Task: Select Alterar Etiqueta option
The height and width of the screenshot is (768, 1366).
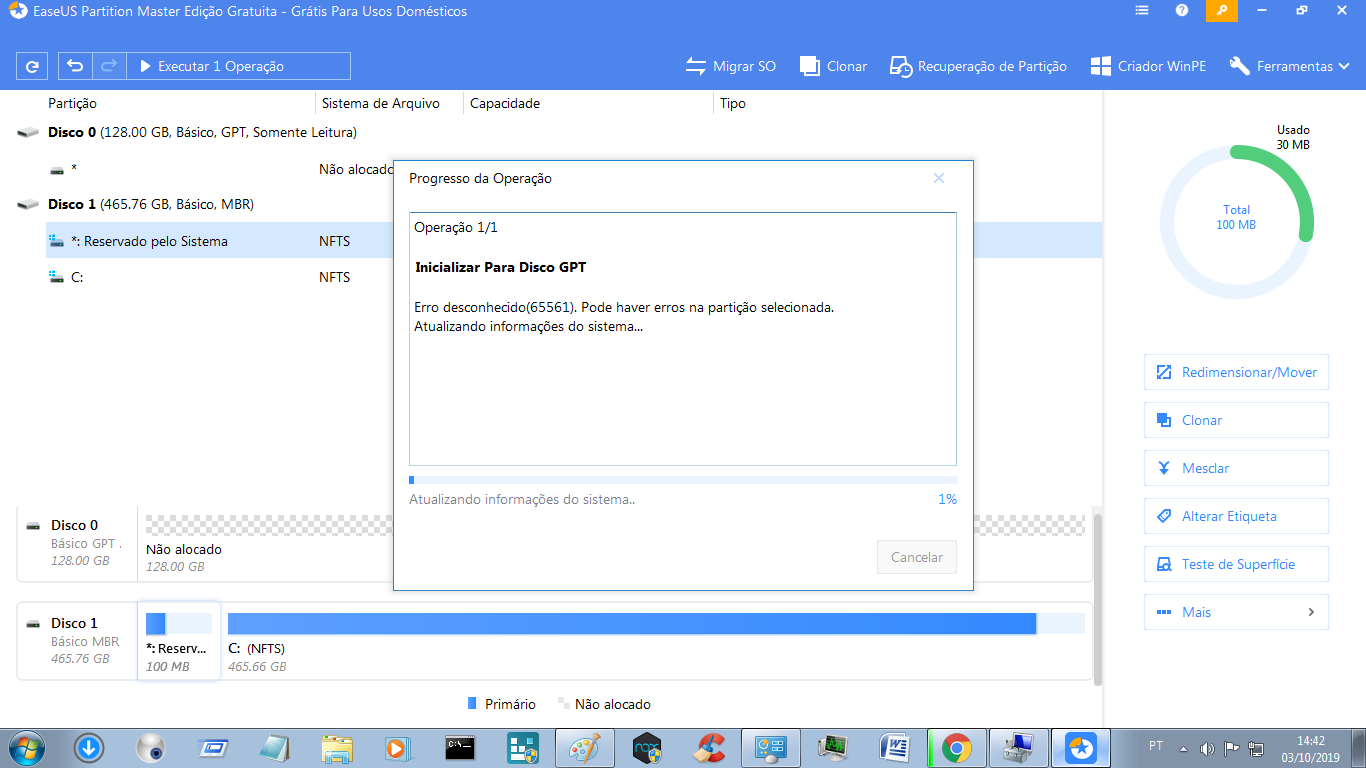Action: pyautogui.click(x=1236, y=516)
